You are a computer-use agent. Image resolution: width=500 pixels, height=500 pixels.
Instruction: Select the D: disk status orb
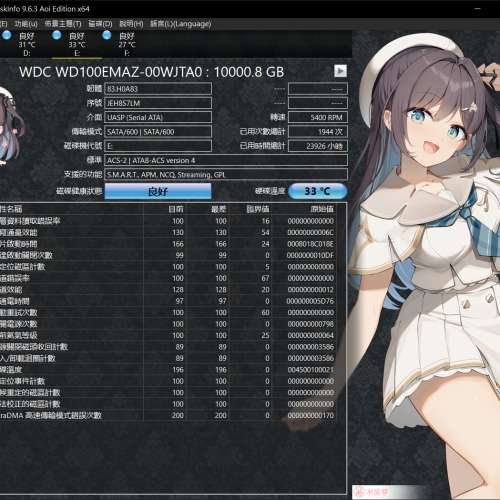point(6,36)
